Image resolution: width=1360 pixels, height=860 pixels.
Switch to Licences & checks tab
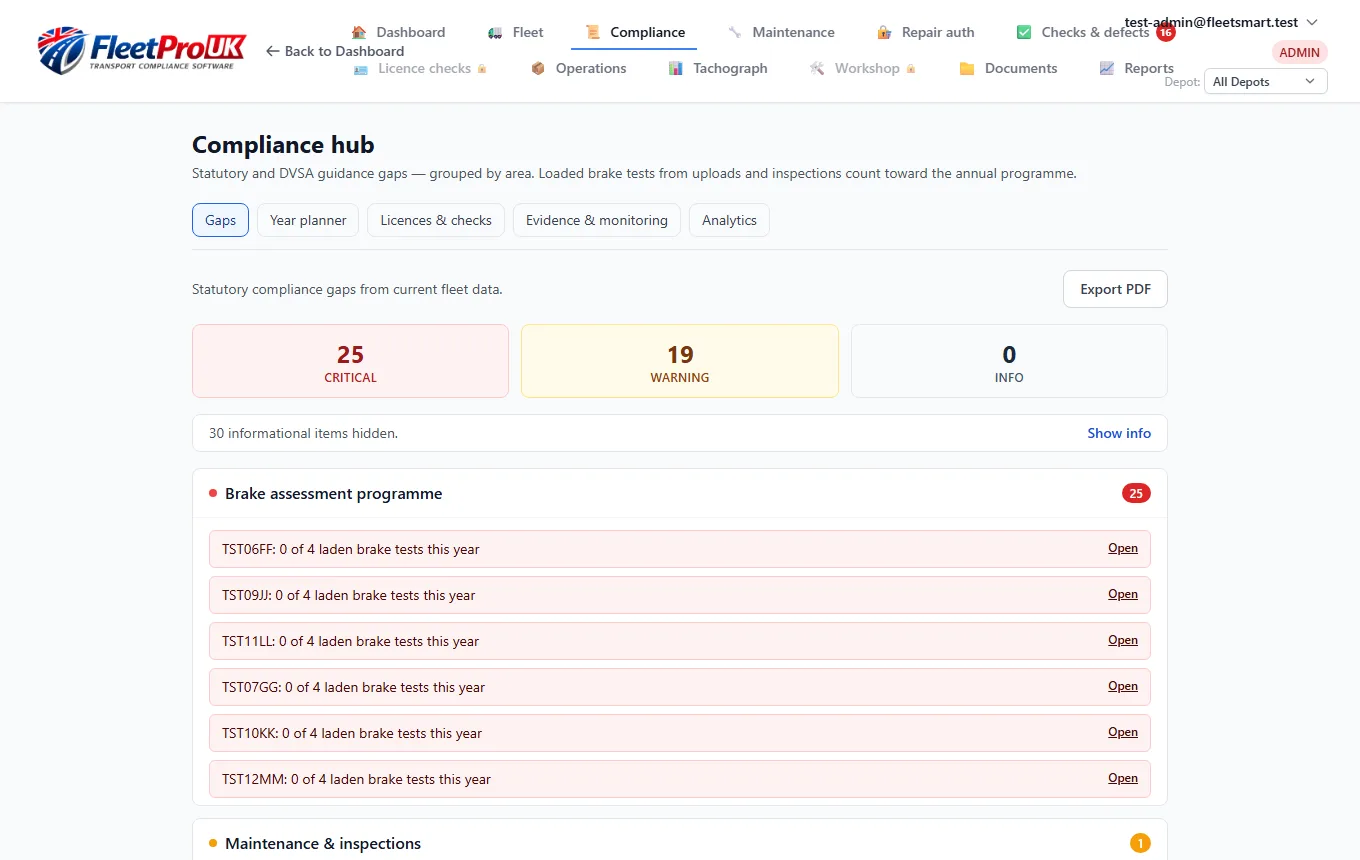(x=436, y=220)
